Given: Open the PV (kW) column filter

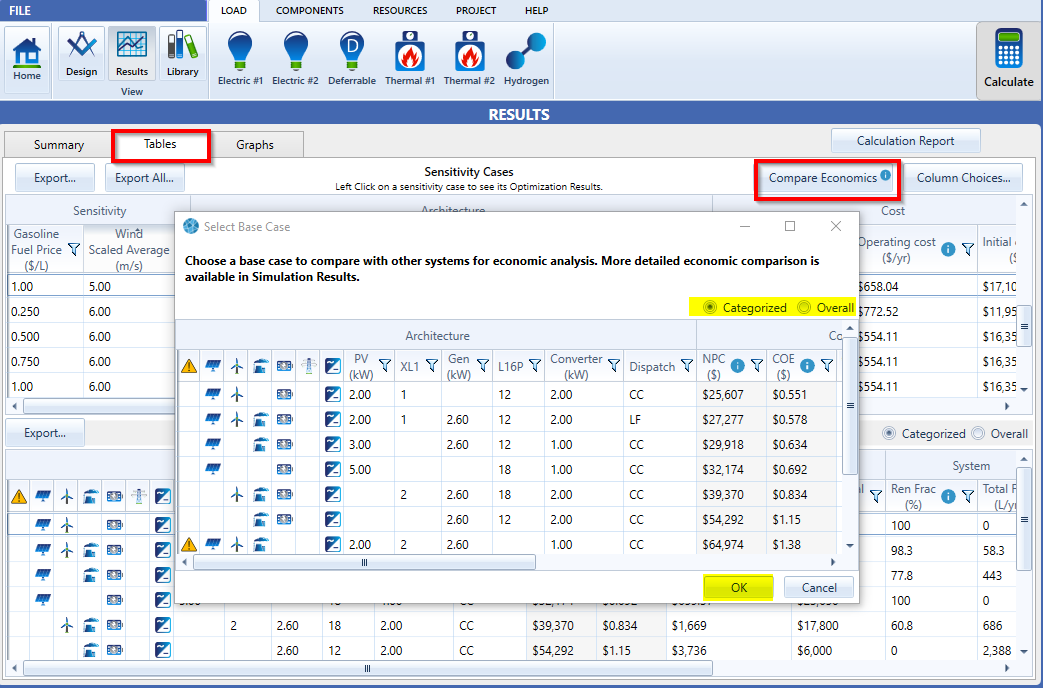Looking at the screenshot, I should click(385, 366).
